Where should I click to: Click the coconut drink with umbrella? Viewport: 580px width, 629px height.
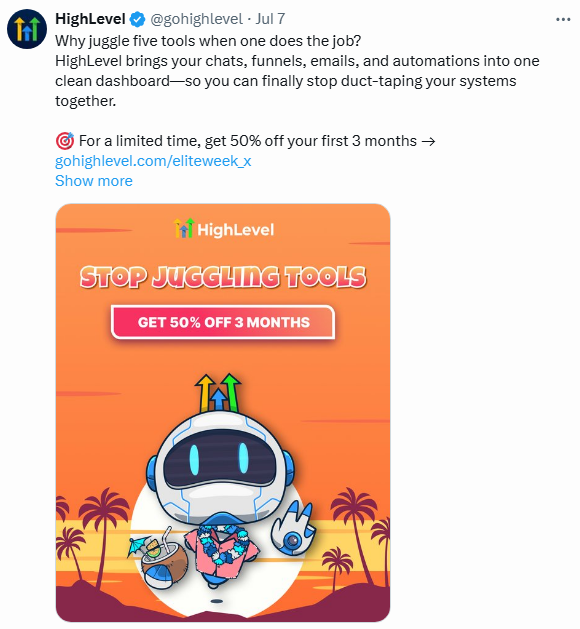[x=160, y=558]
